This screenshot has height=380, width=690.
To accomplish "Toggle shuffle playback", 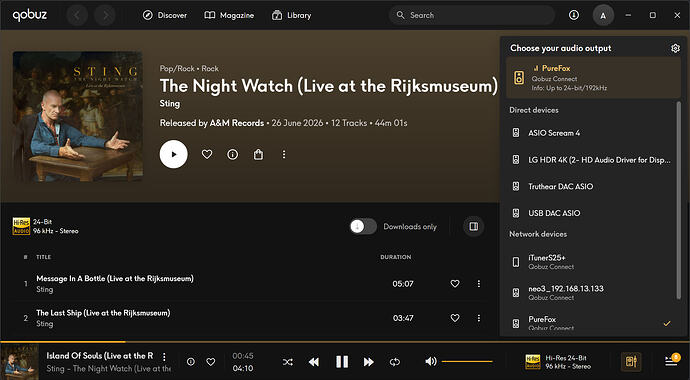I will [x=287, y=362].
